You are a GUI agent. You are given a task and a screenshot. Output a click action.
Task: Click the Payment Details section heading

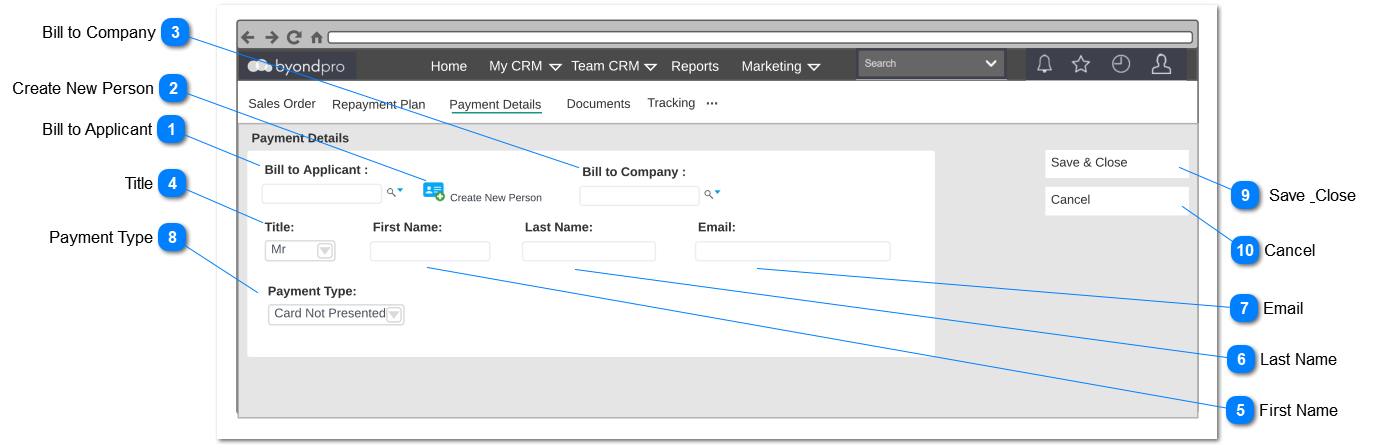pyautogui.click(x=300, y=138)
